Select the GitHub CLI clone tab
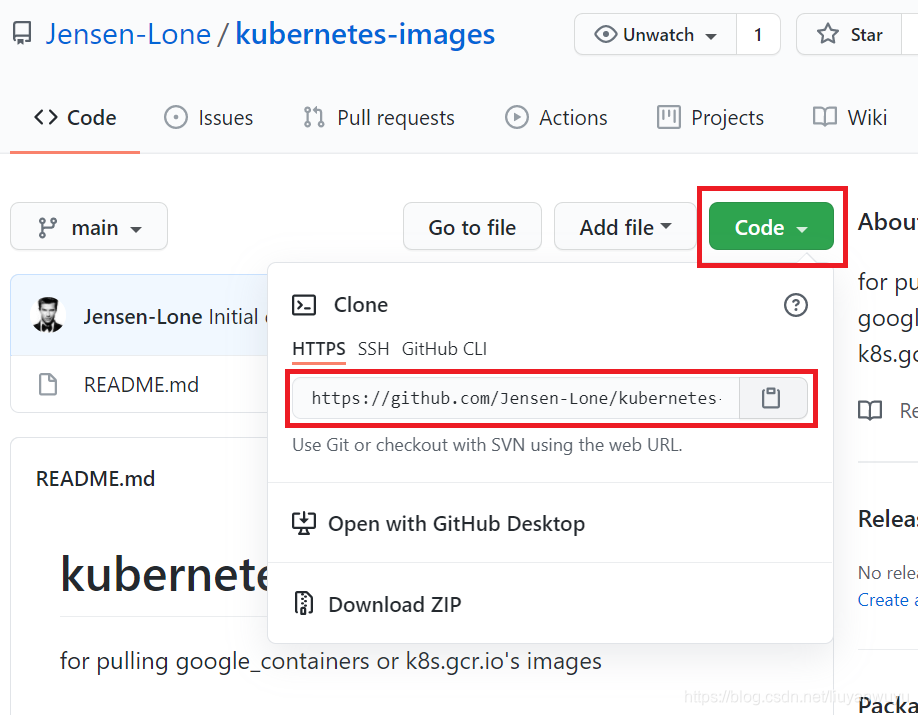The width and height of the screenshot is (918, 715). tap(444, 349)
